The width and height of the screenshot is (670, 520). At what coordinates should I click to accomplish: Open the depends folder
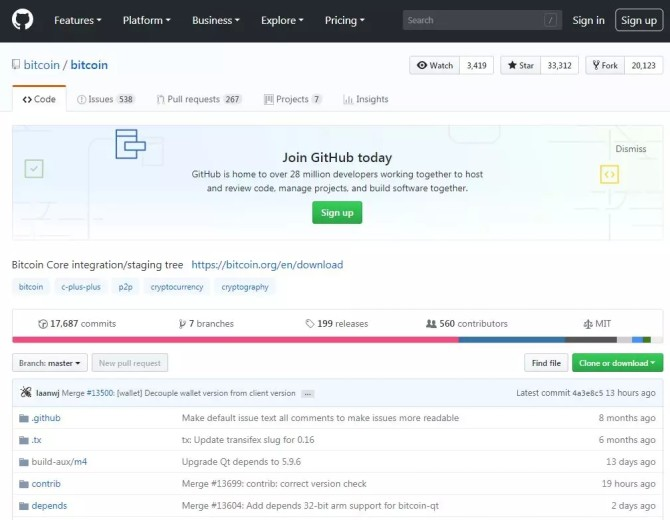coord(49,506)
